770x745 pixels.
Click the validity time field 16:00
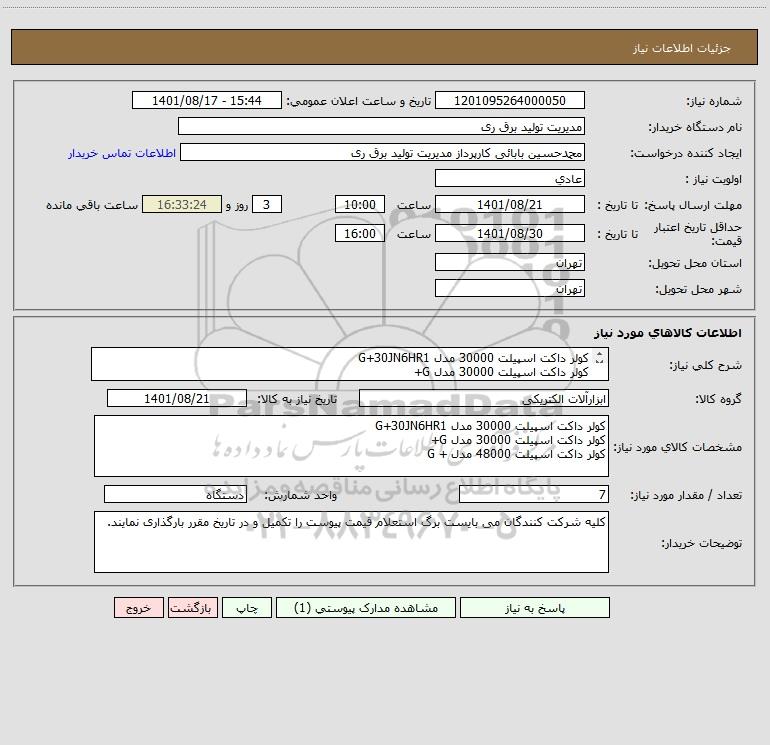359,233
